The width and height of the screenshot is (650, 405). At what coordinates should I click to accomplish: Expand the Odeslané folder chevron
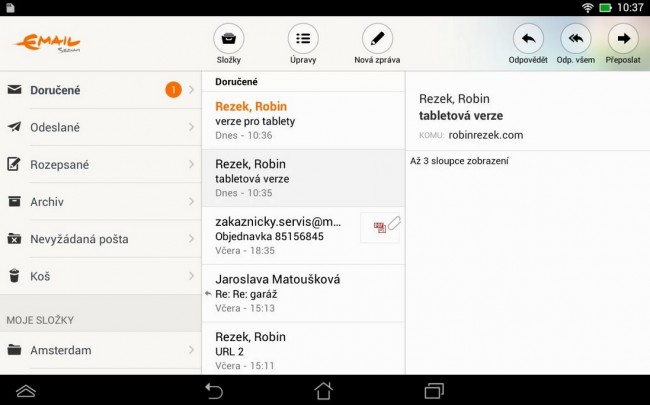point(191,127)
